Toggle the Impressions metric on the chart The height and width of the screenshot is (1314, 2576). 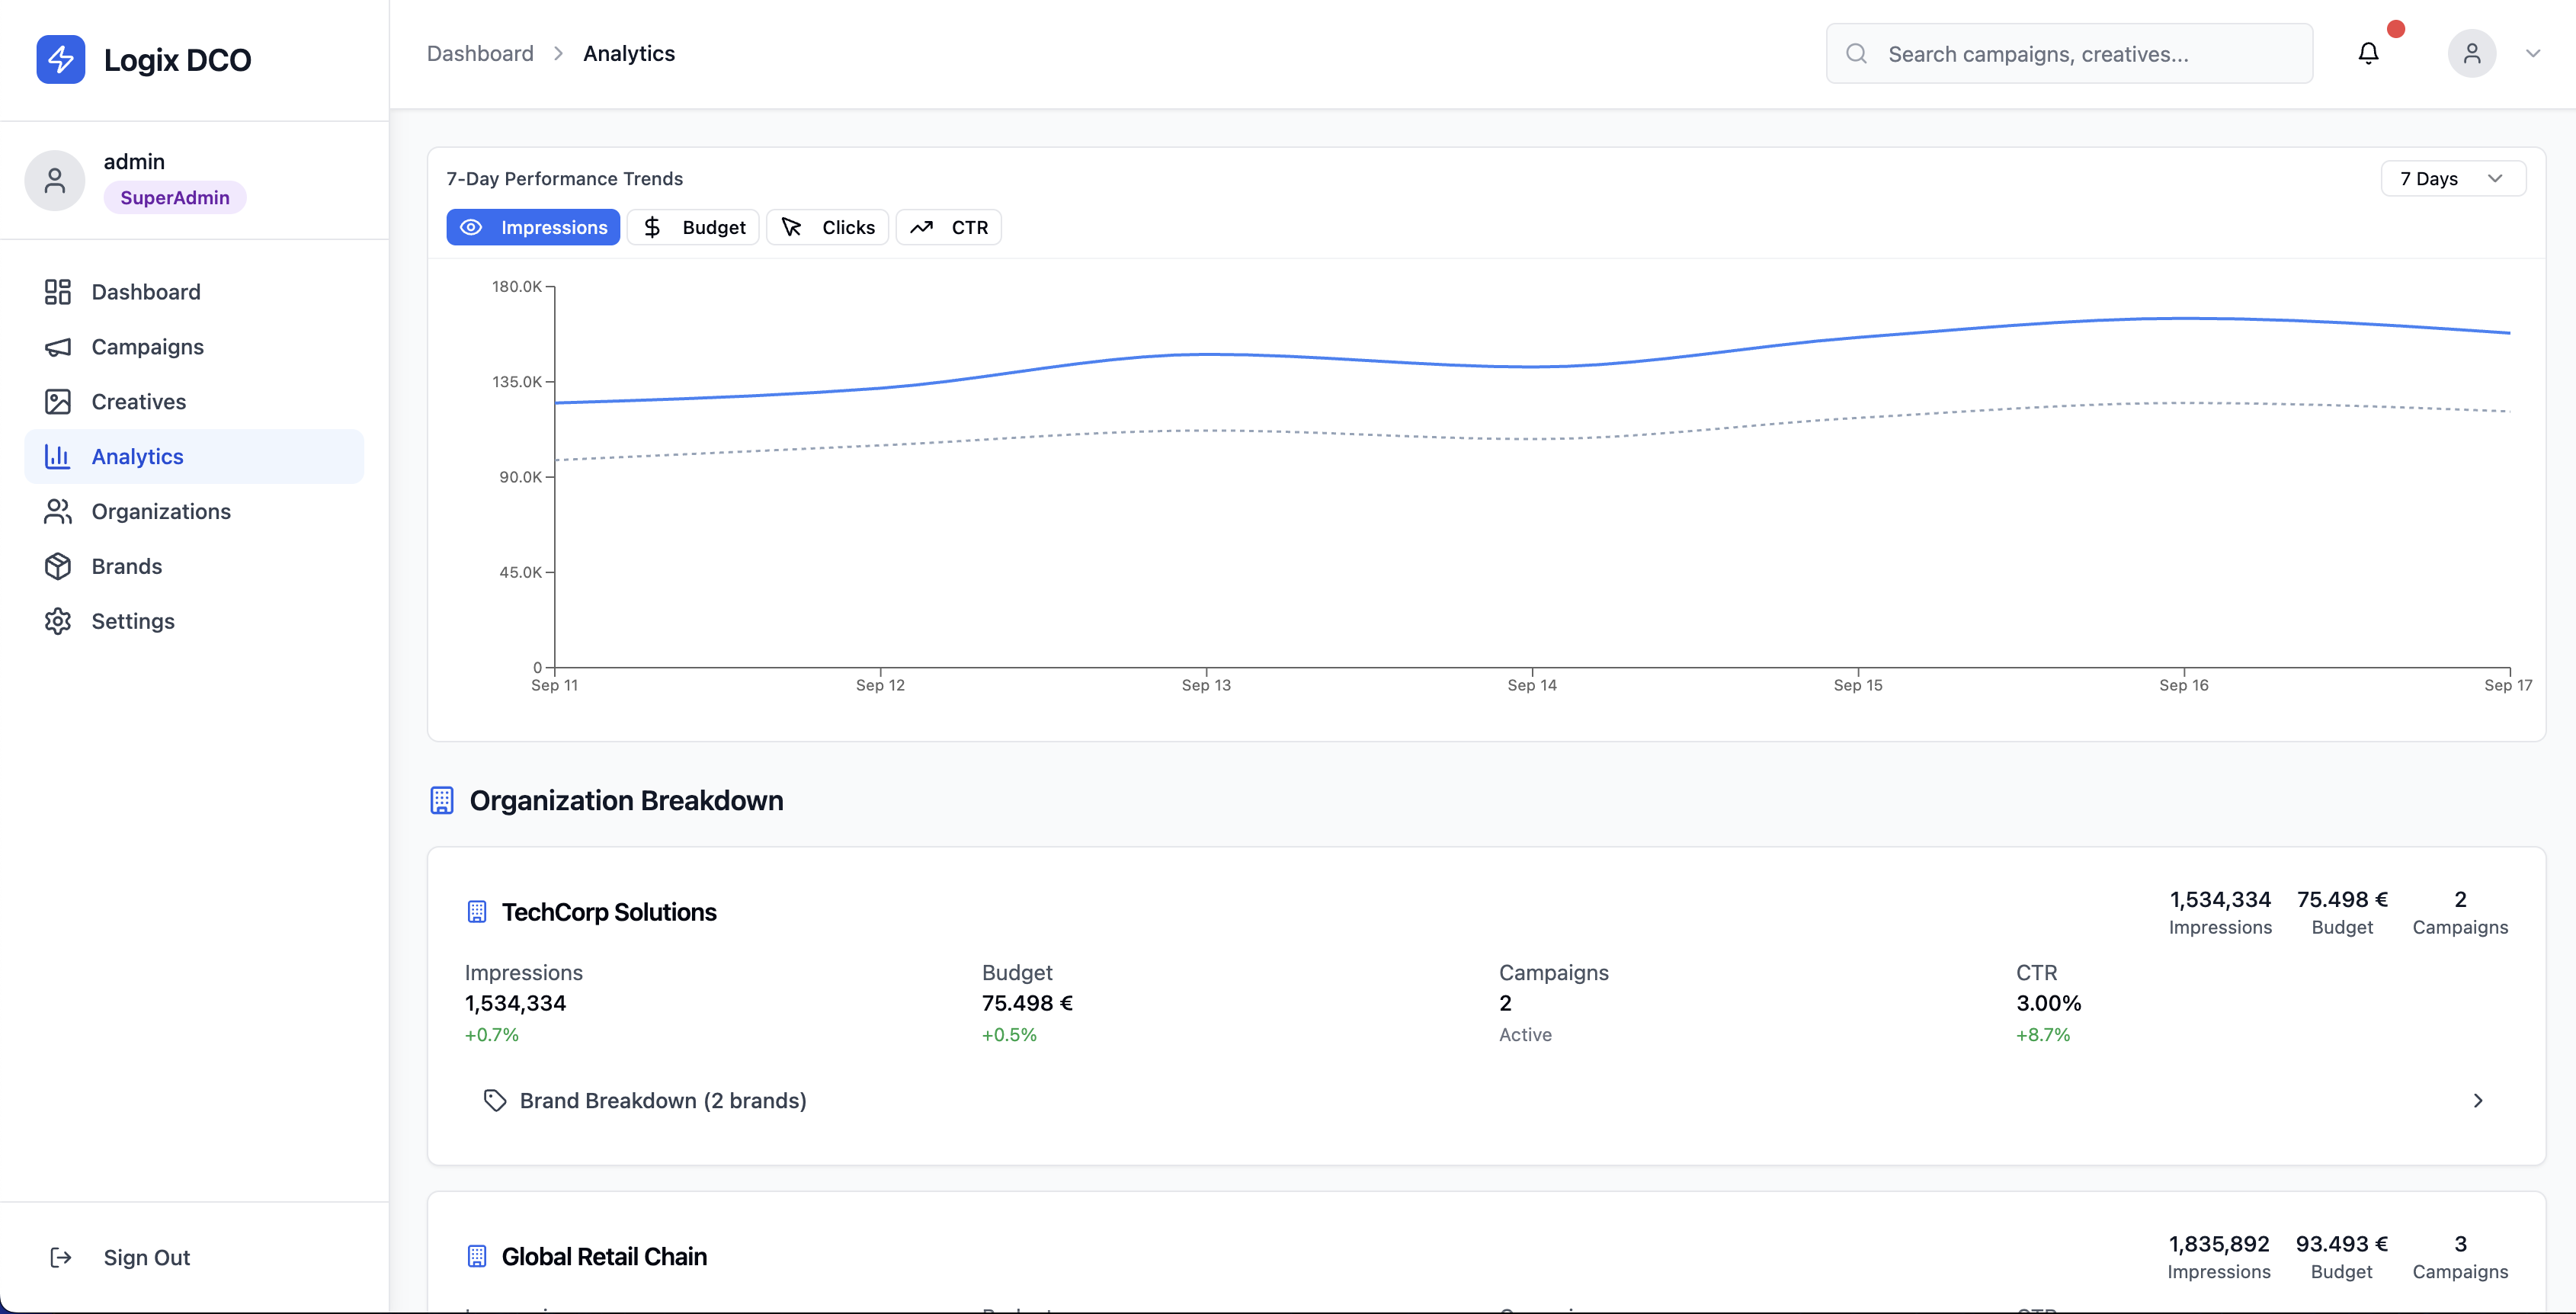[533, 227]
